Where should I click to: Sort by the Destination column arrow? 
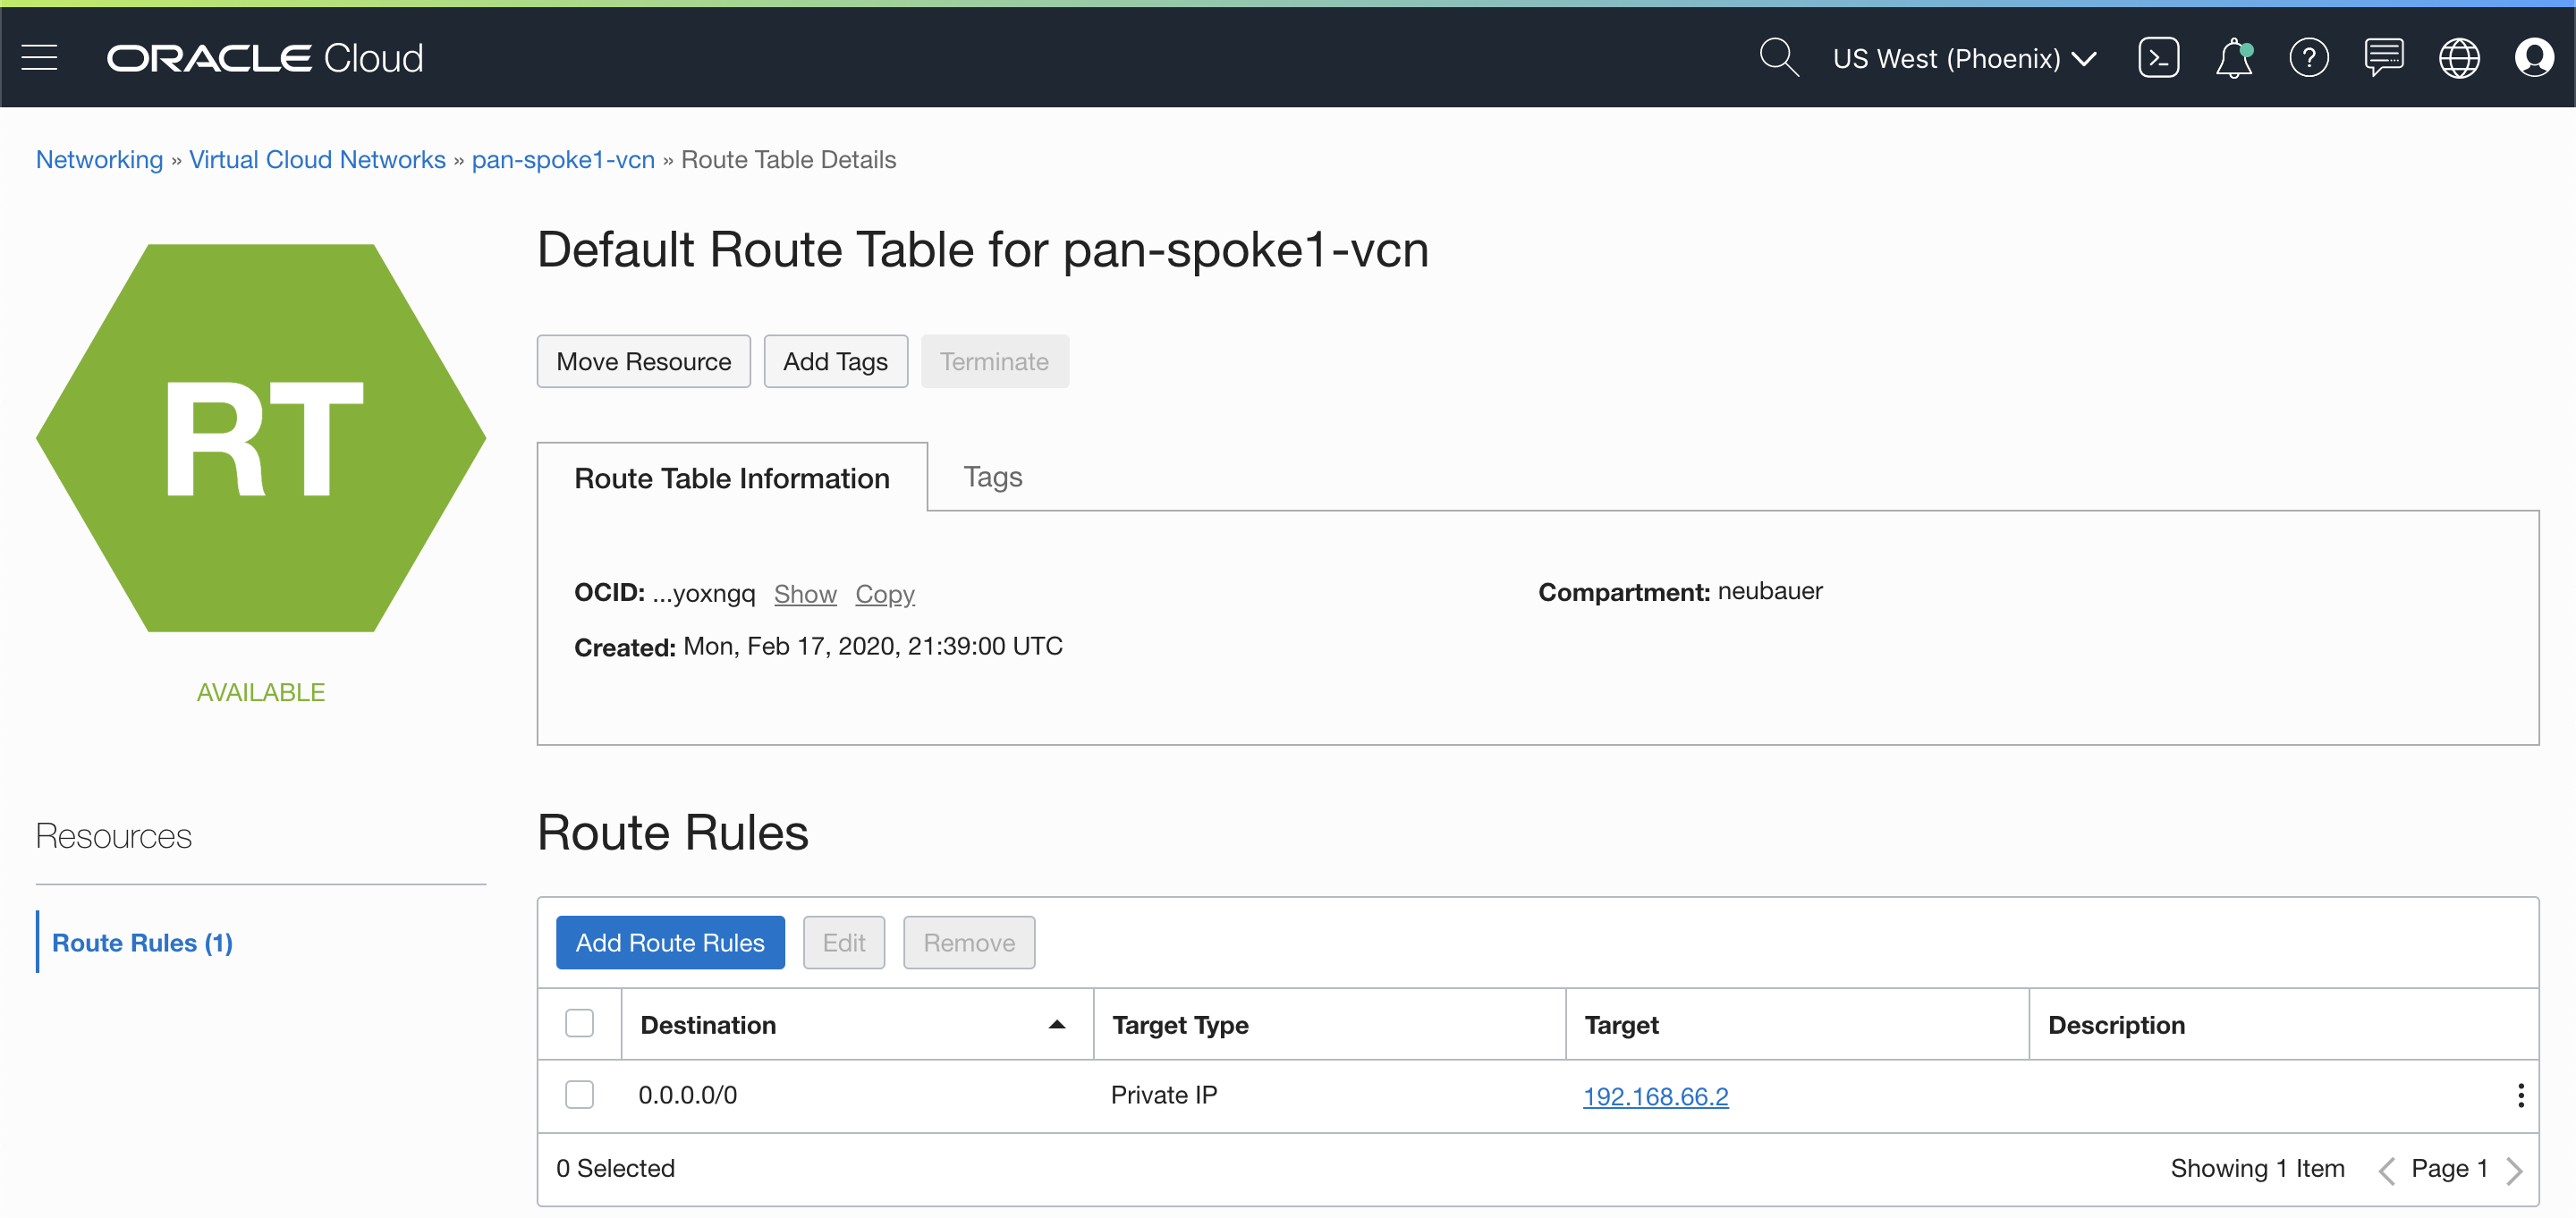click(x=1056, y=1024)
